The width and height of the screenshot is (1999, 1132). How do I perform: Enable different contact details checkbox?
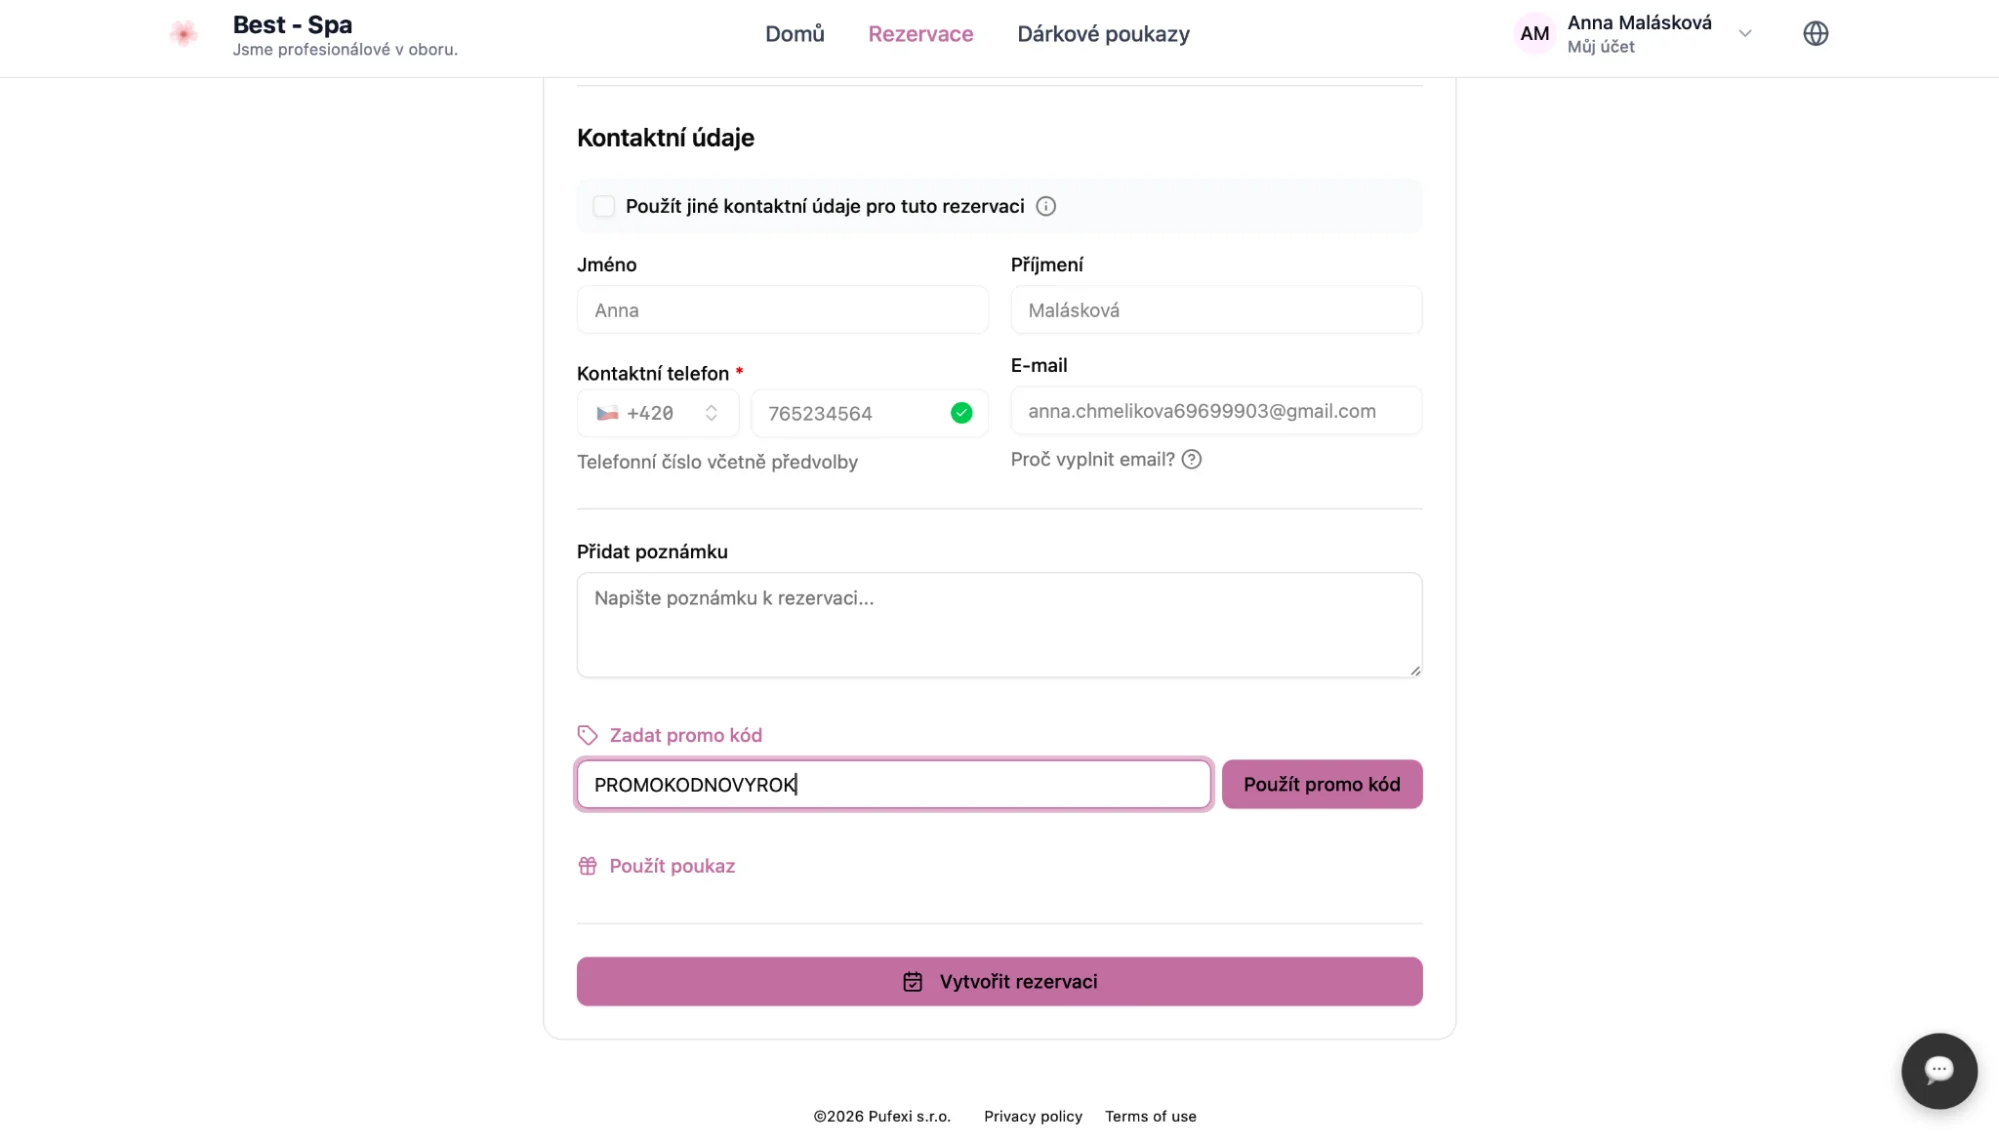pos(604,206)
